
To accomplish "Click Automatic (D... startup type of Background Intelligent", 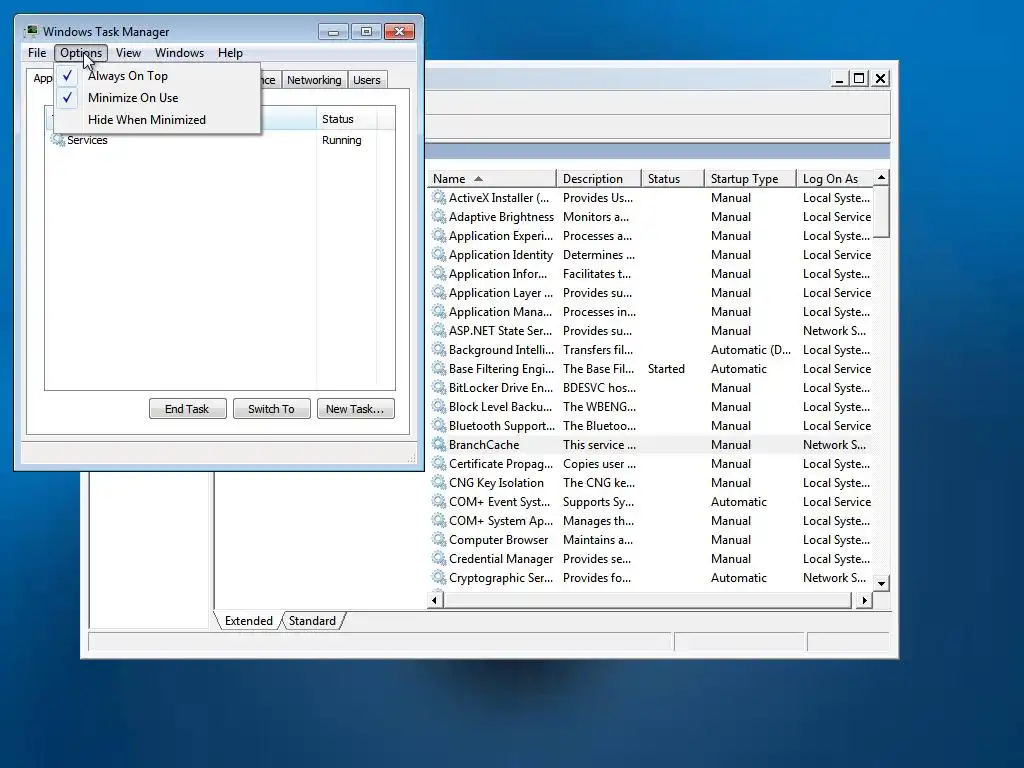I will [750, 350].
